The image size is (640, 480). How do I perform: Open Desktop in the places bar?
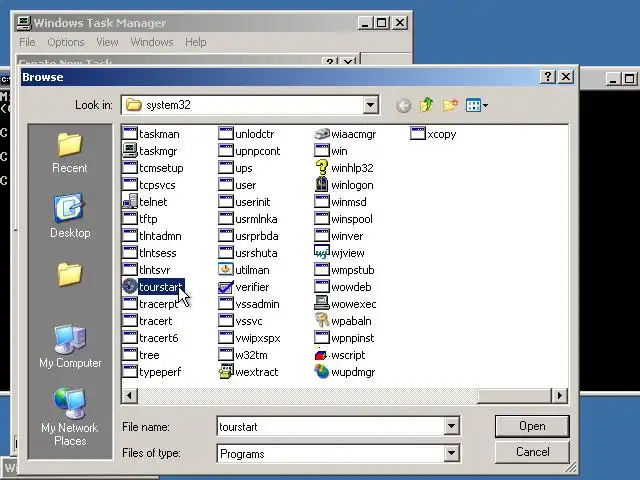(70, 216)
